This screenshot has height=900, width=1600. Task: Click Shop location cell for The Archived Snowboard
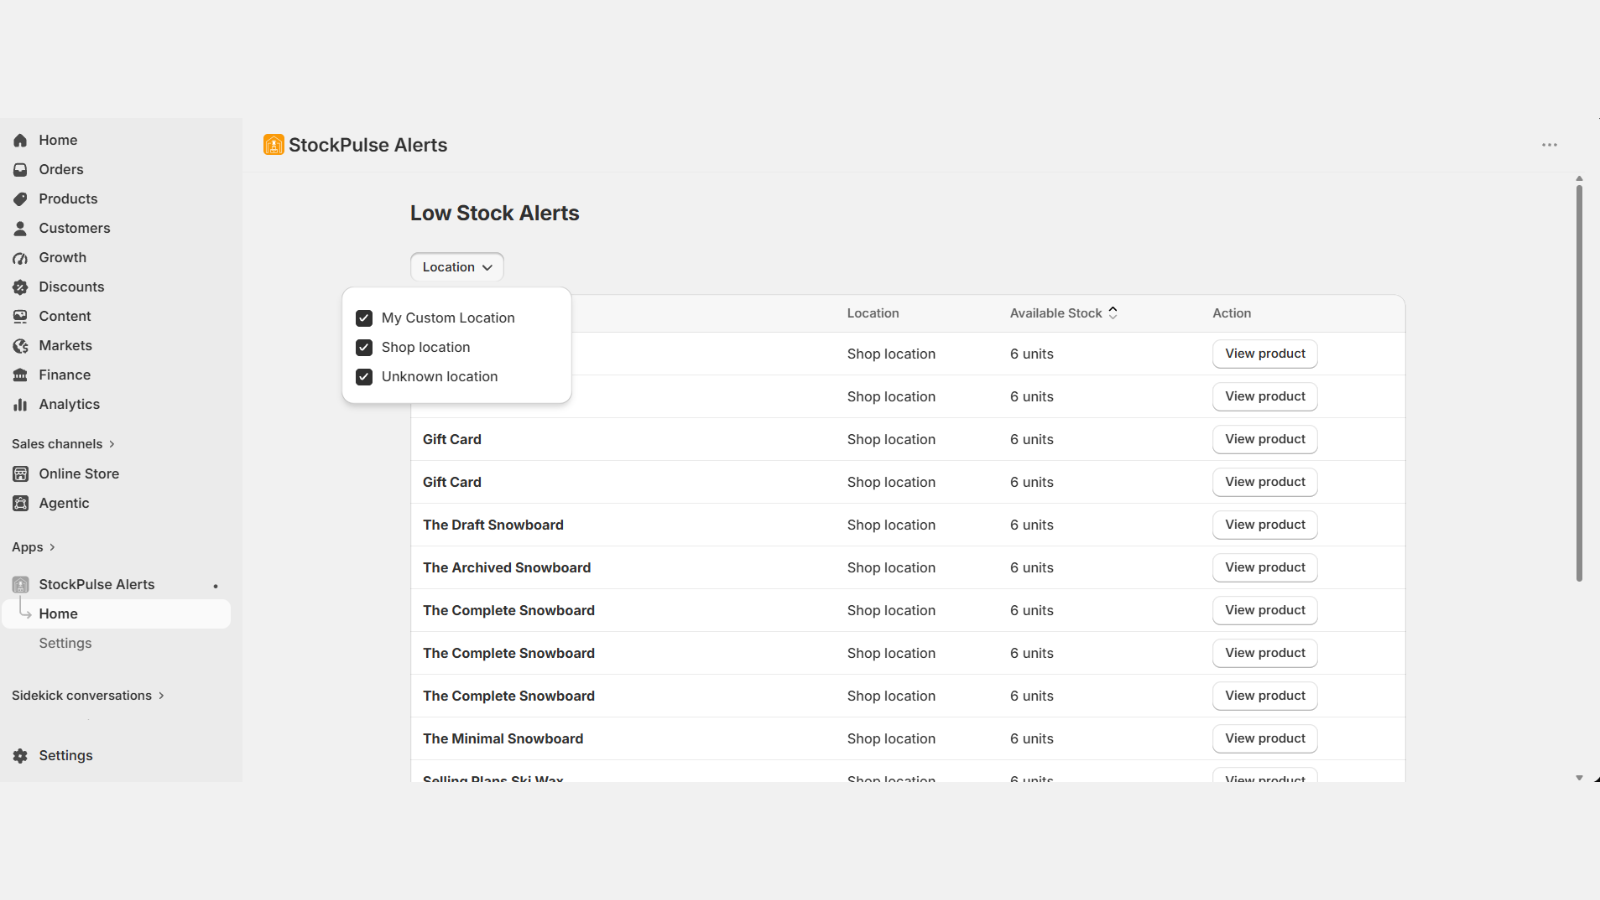point(891,568)
